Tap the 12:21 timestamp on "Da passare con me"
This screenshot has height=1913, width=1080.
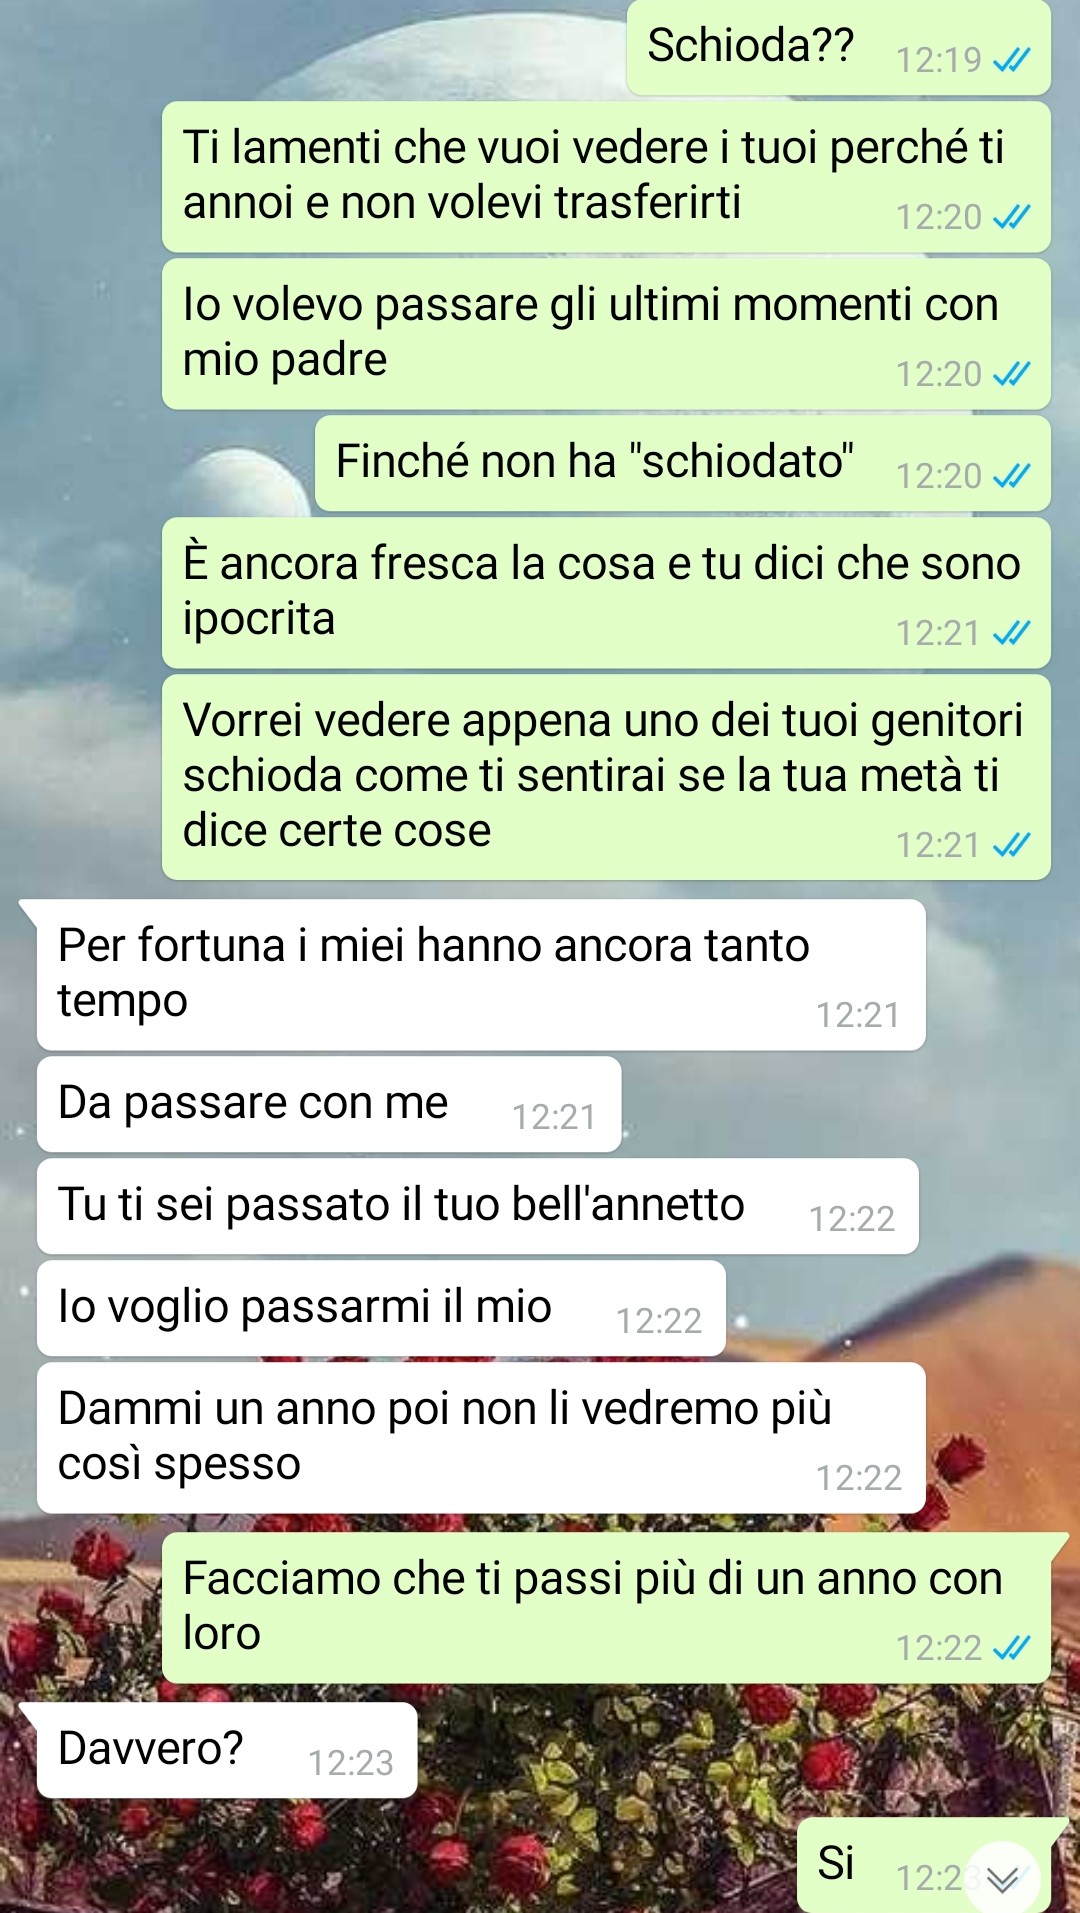pos(554,1117)
